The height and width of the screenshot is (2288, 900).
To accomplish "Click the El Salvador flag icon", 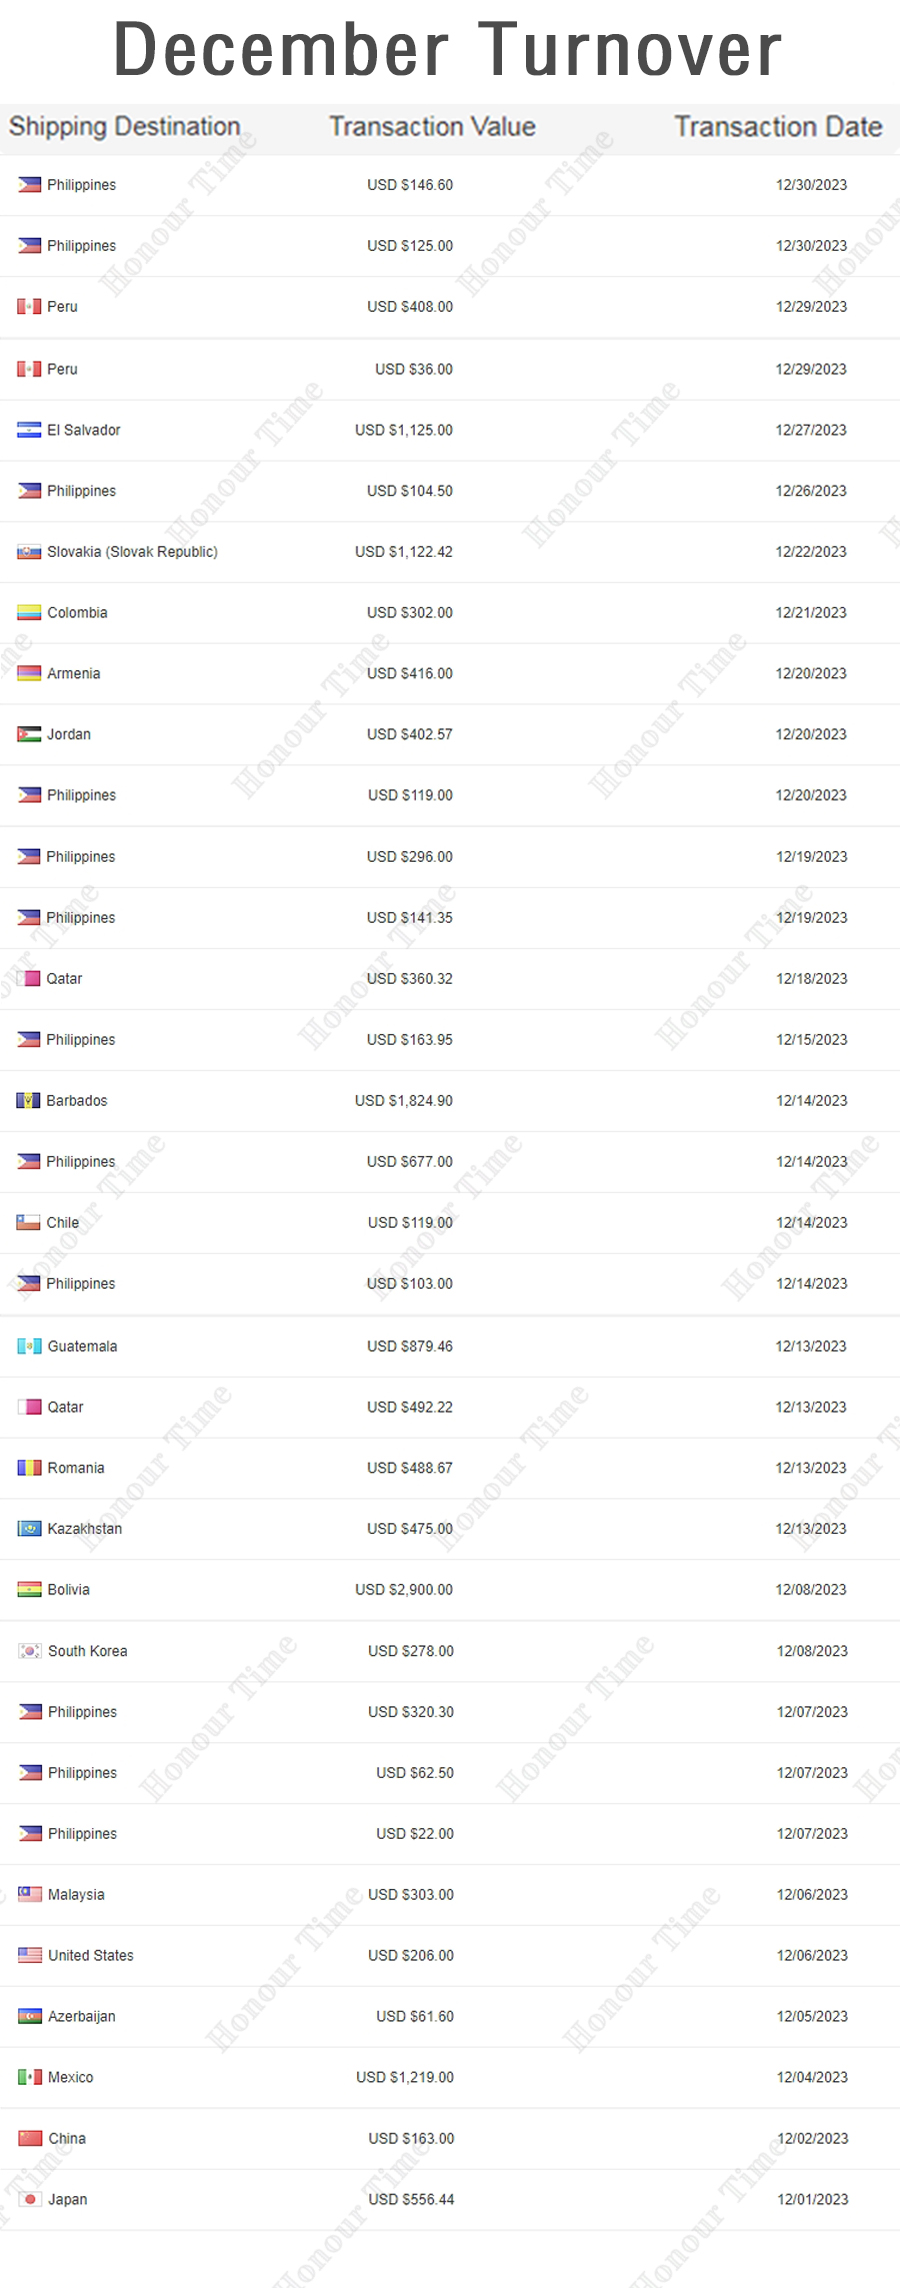I will (x=29, y=430).
